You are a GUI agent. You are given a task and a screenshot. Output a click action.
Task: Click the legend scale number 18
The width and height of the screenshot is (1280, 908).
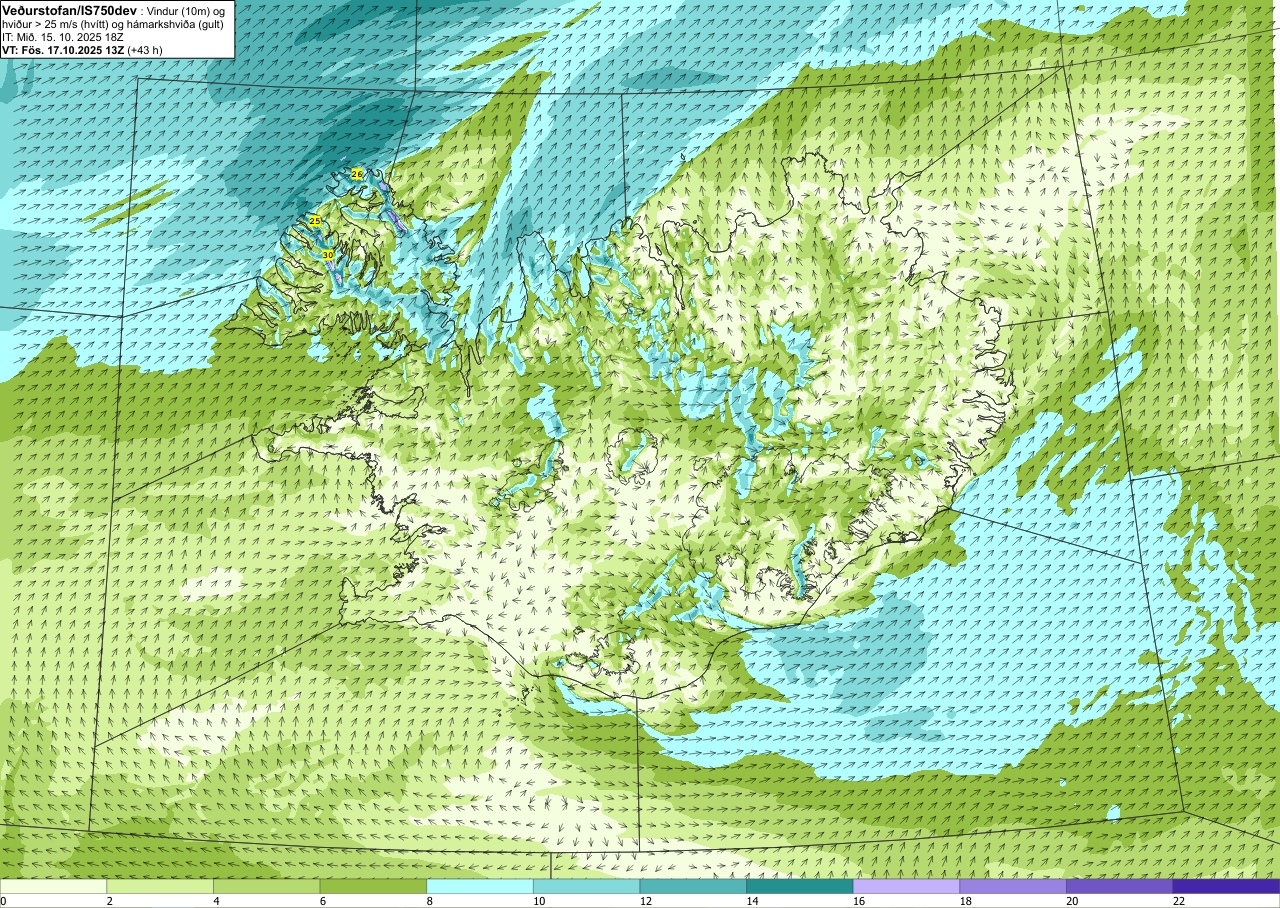(x=965, y=901)
